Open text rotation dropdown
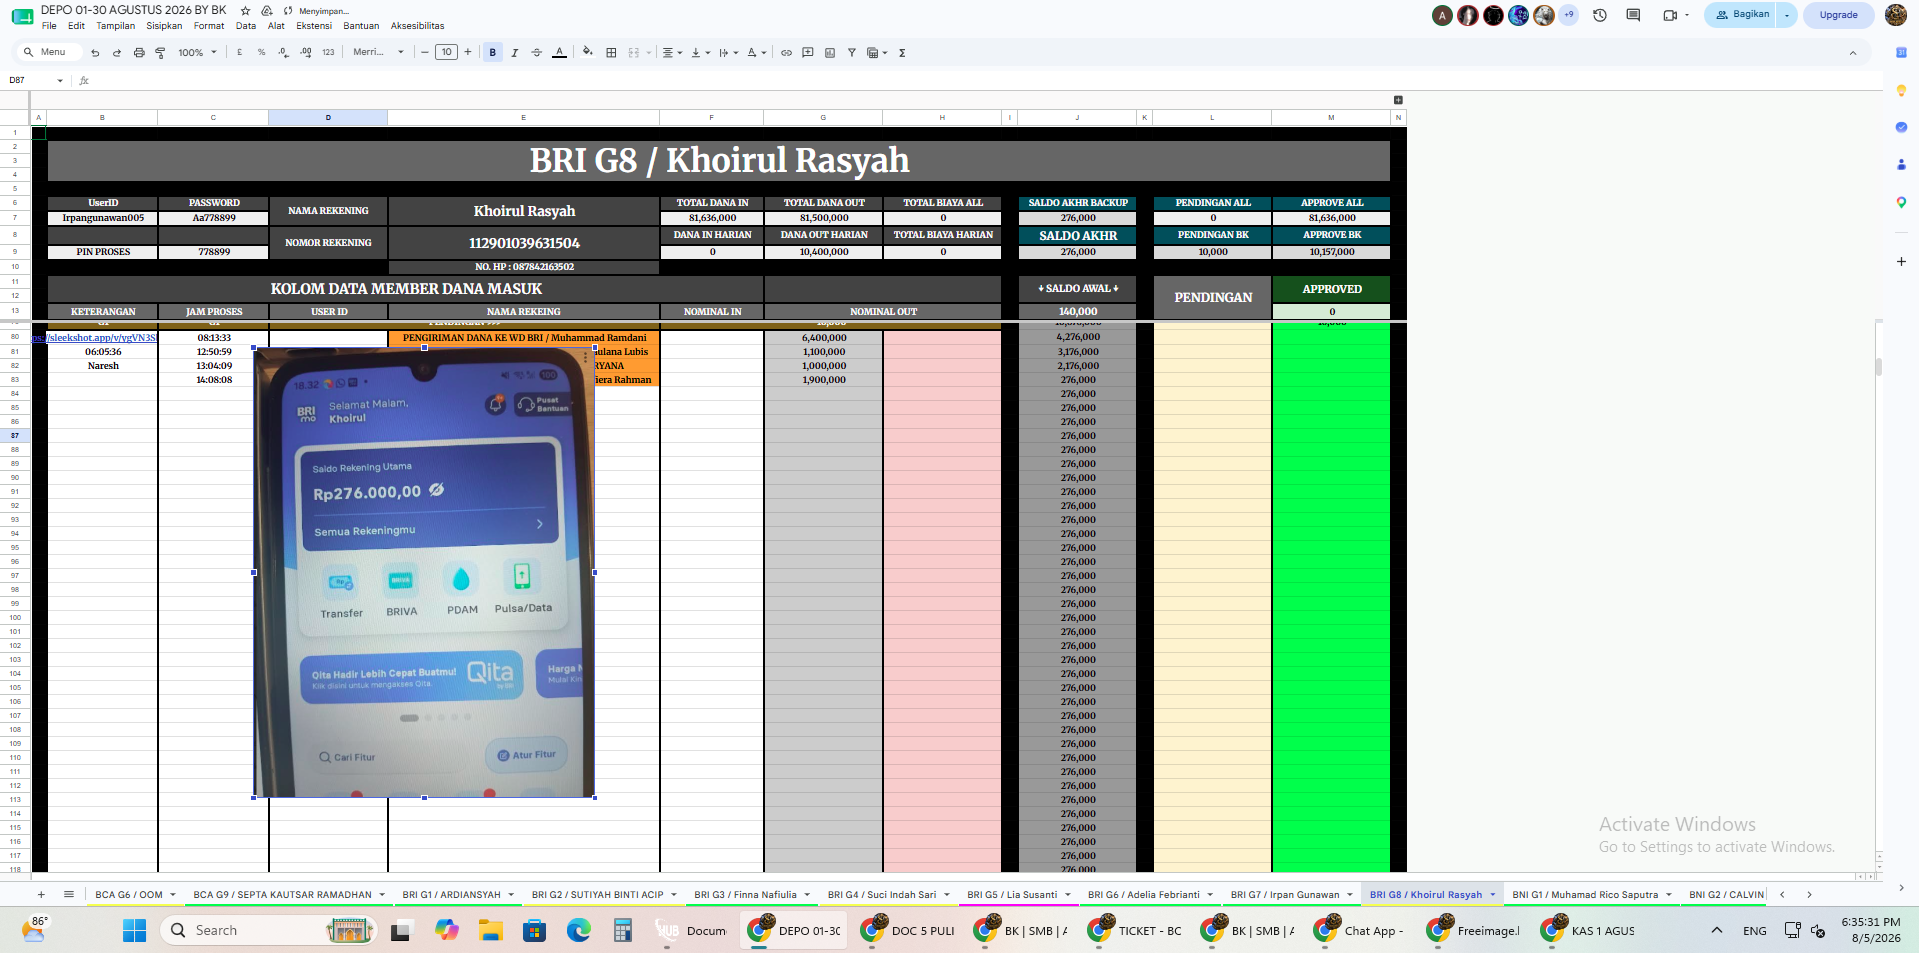This screenshot has width=1919, height=953. coord(757,53)
